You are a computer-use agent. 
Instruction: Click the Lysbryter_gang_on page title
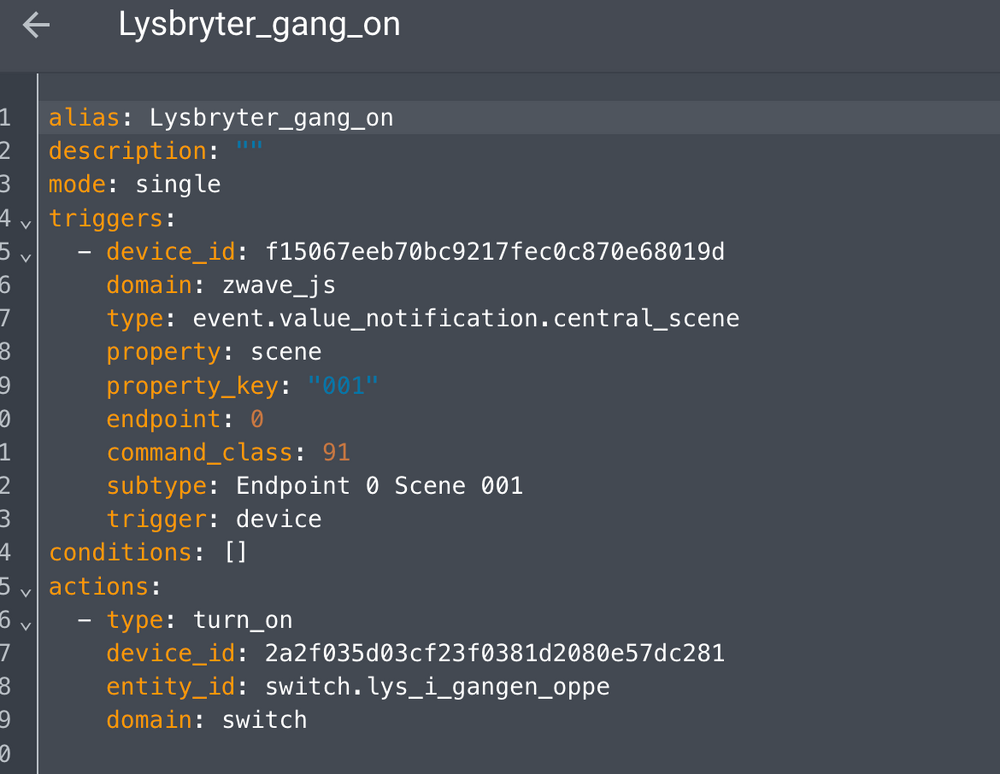[259, 25]
